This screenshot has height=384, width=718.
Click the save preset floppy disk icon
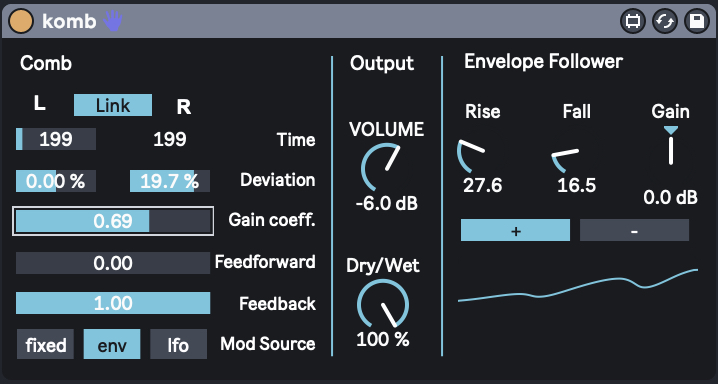696,22
